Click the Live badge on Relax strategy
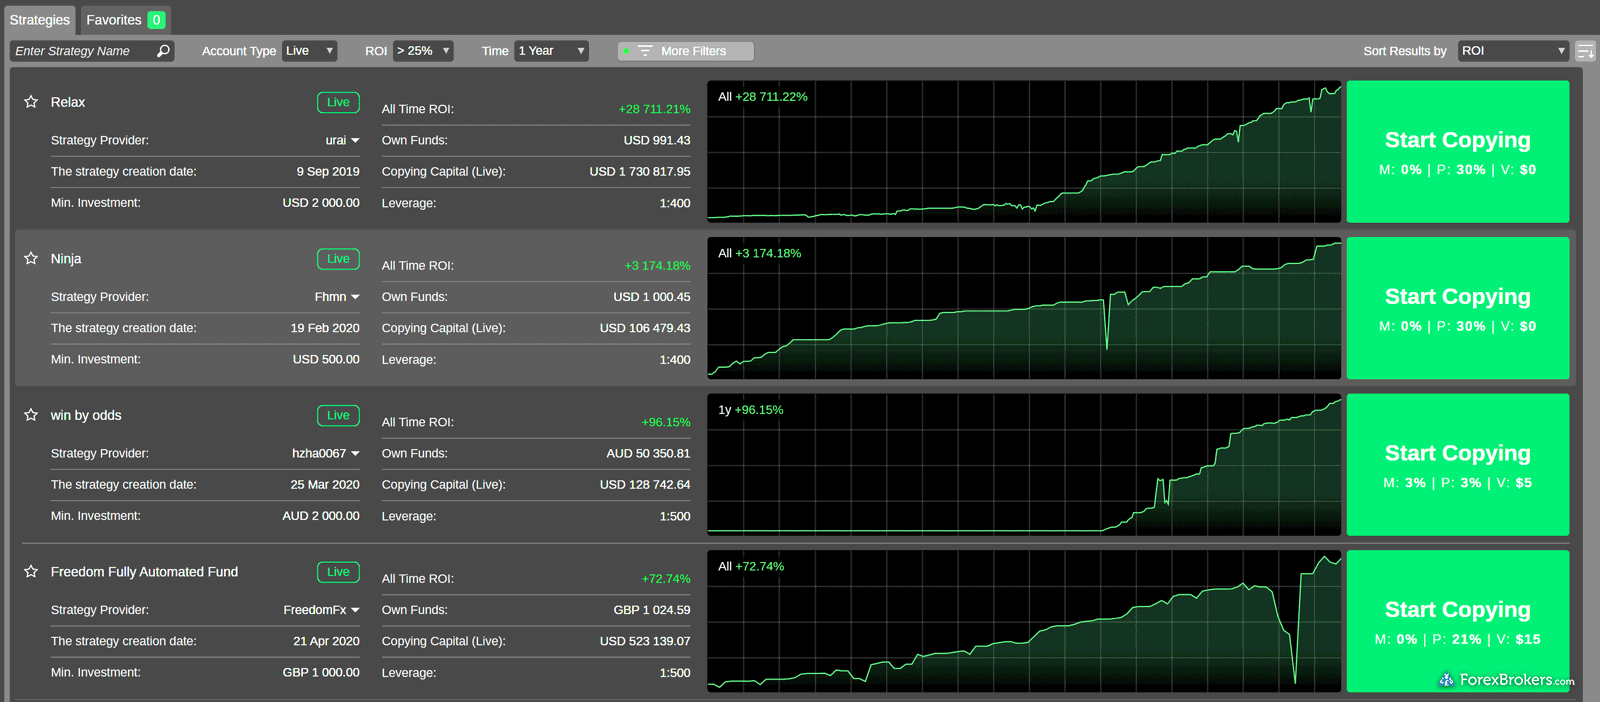 tap(338, 102)
